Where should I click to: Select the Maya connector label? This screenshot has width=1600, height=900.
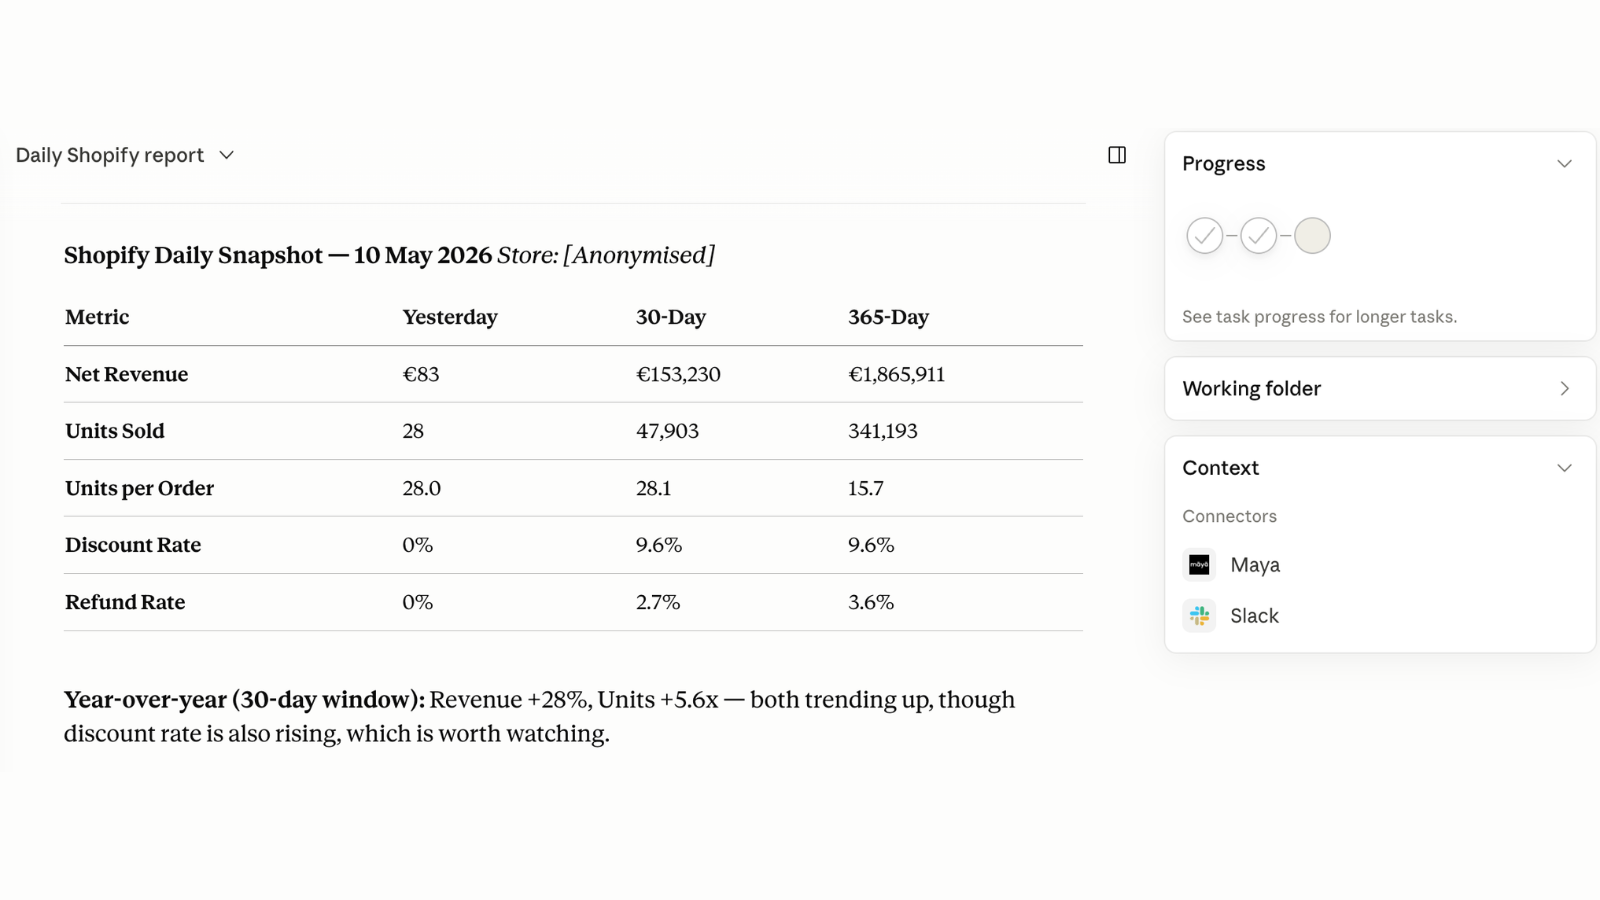[1255, 565]
